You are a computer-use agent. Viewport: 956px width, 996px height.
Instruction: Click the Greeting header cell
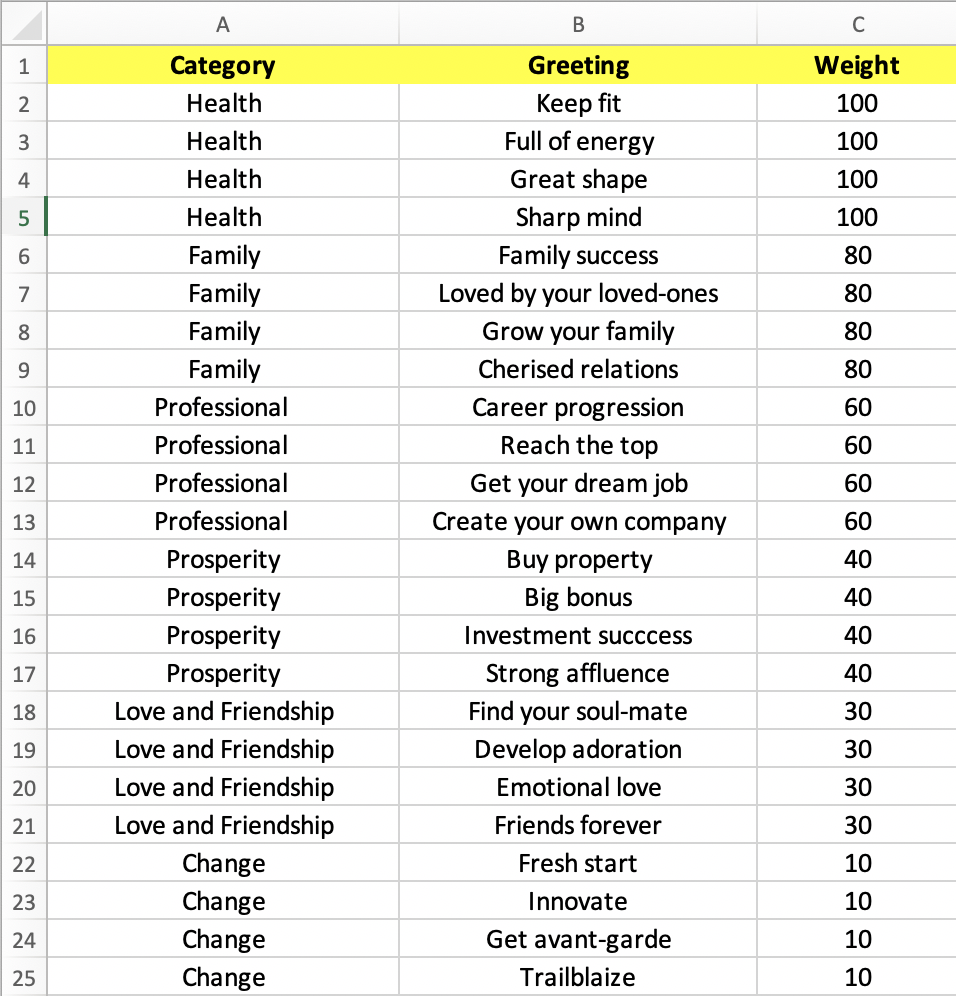pyautogui.click(x=578, y=65)
